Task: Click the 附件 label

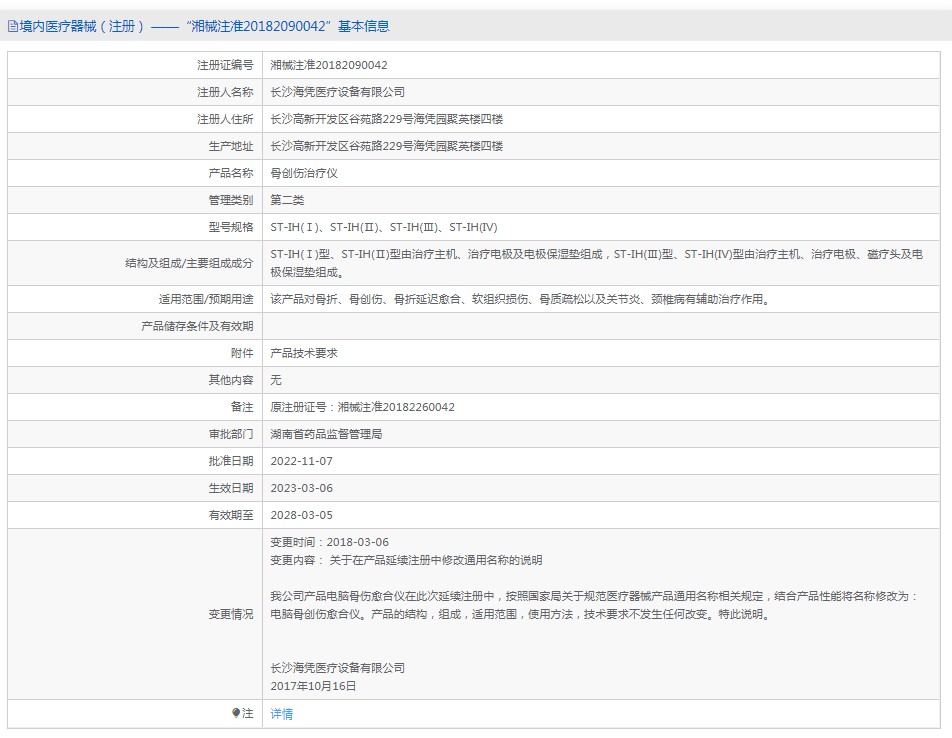Action: tap(242, 353)
